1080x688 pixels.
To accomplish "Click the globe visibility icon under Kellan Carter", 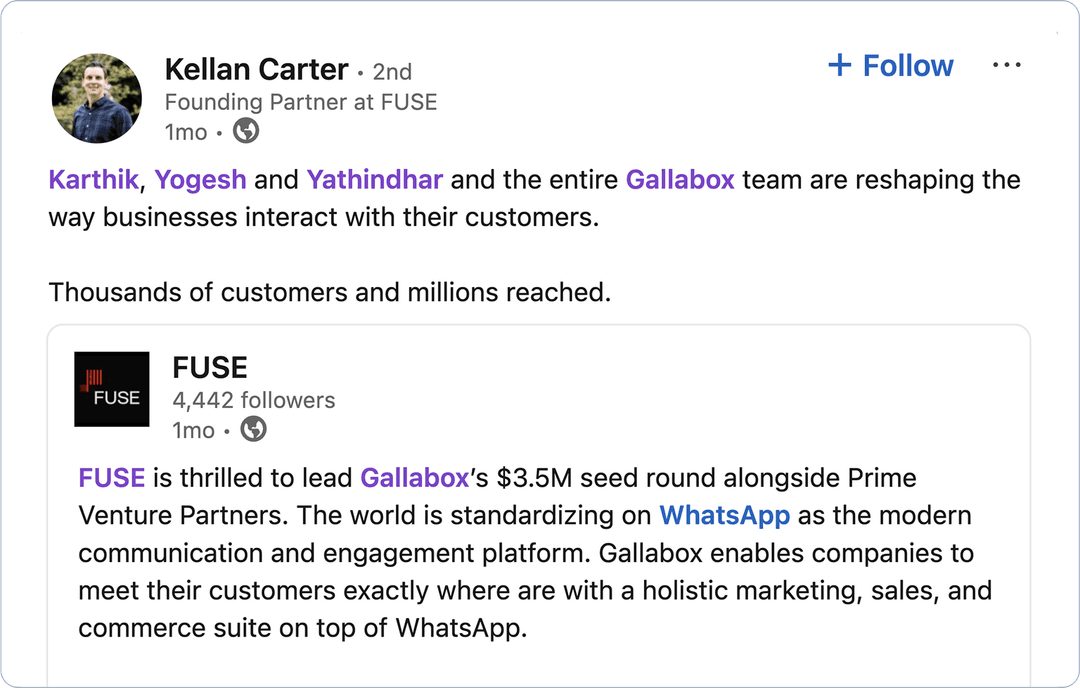I will pos(245,131).
